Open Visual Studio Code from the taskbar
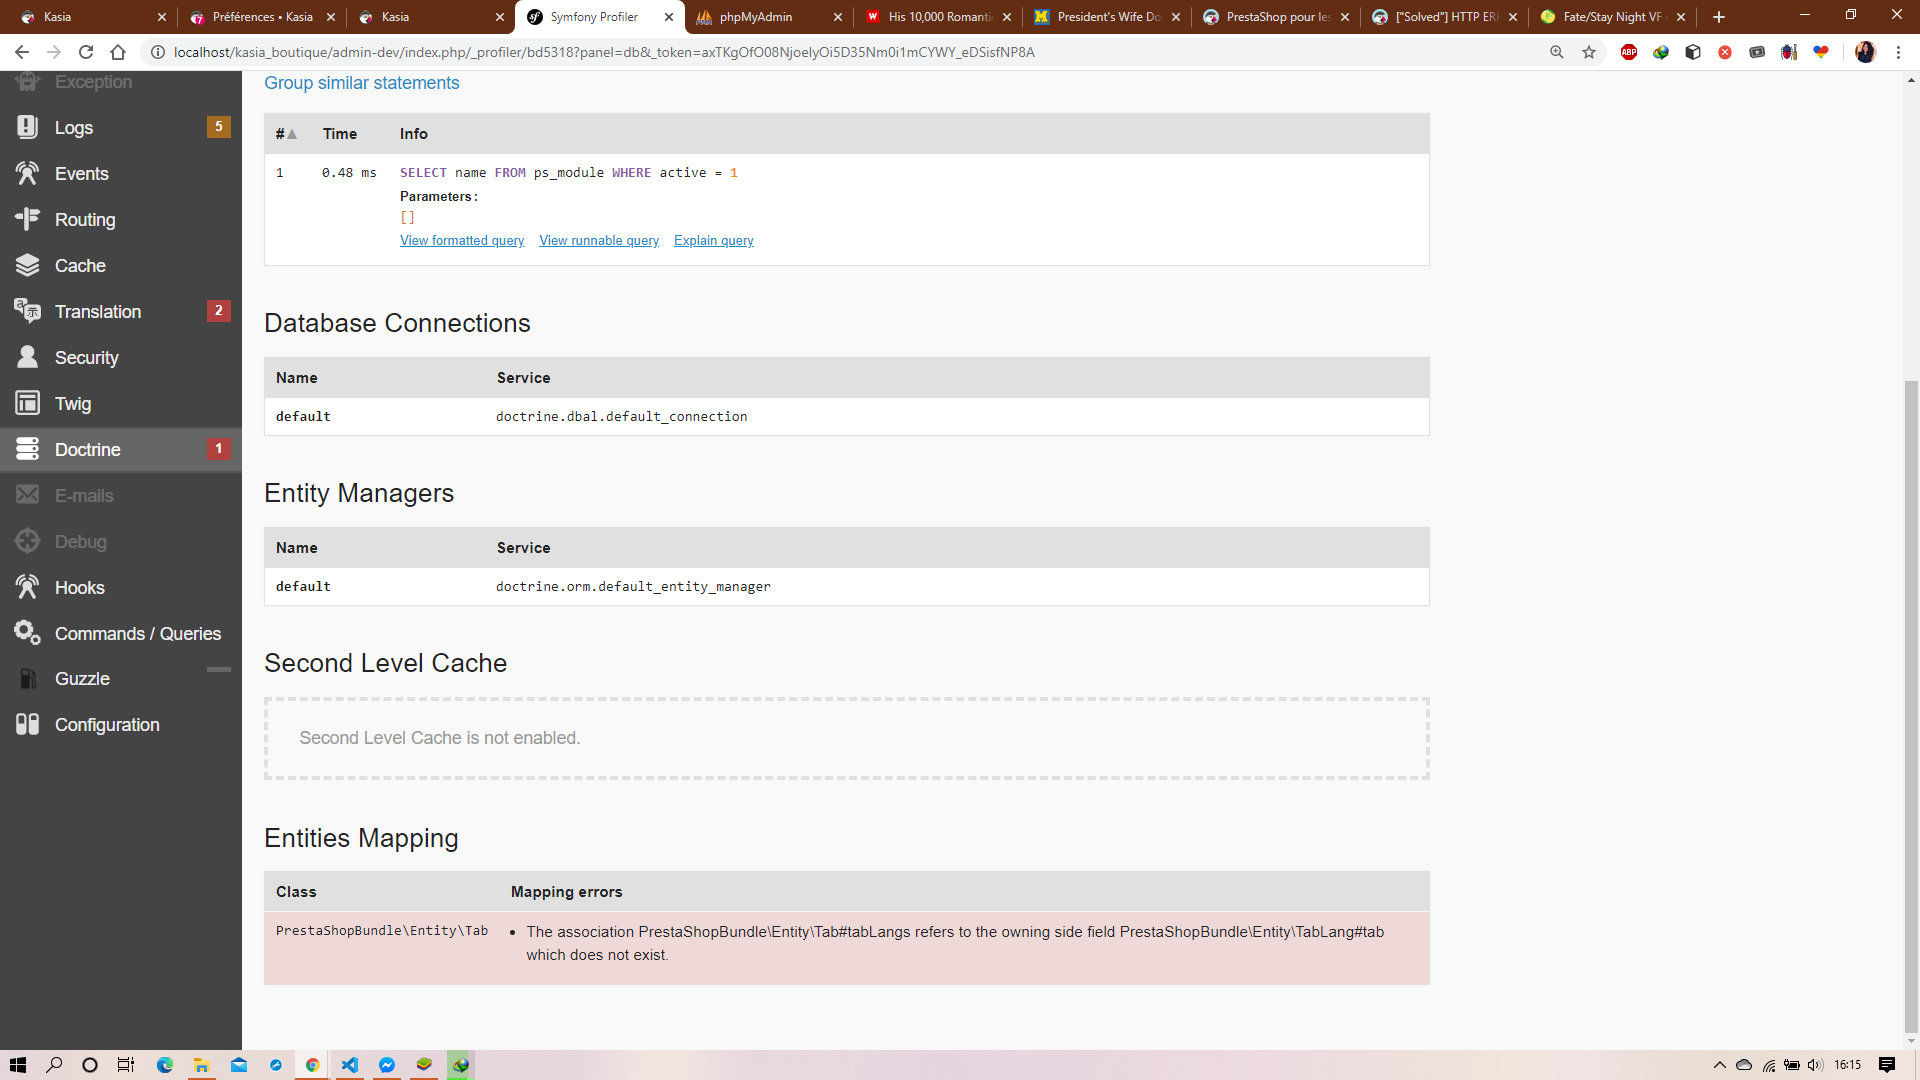Image resolution: width=1920 pixels, height=1080 pixels. click(349, 1065)
